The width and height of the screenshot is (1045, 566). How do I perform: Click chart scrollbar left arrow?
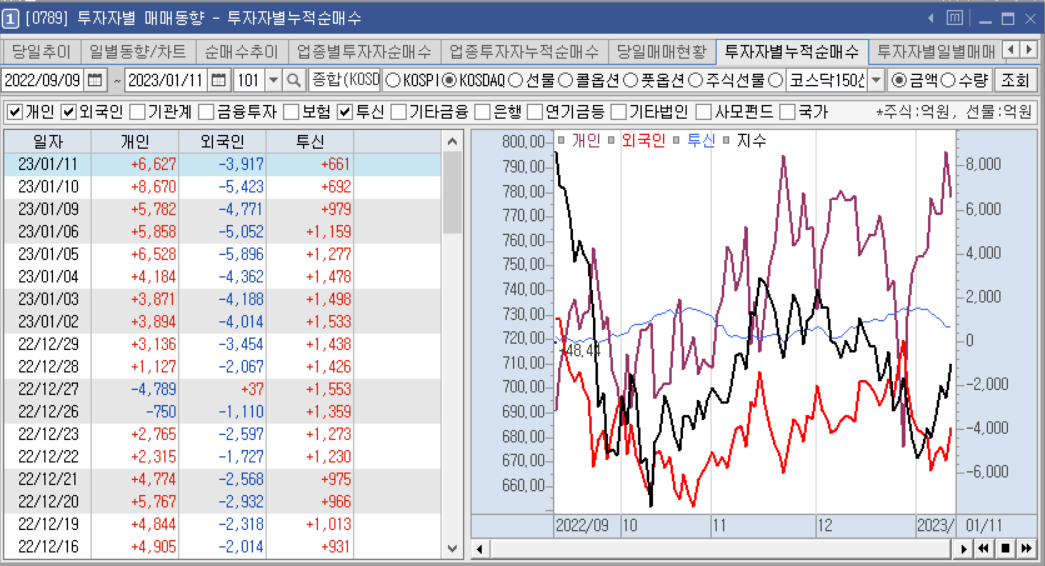(x=479, y=549)
